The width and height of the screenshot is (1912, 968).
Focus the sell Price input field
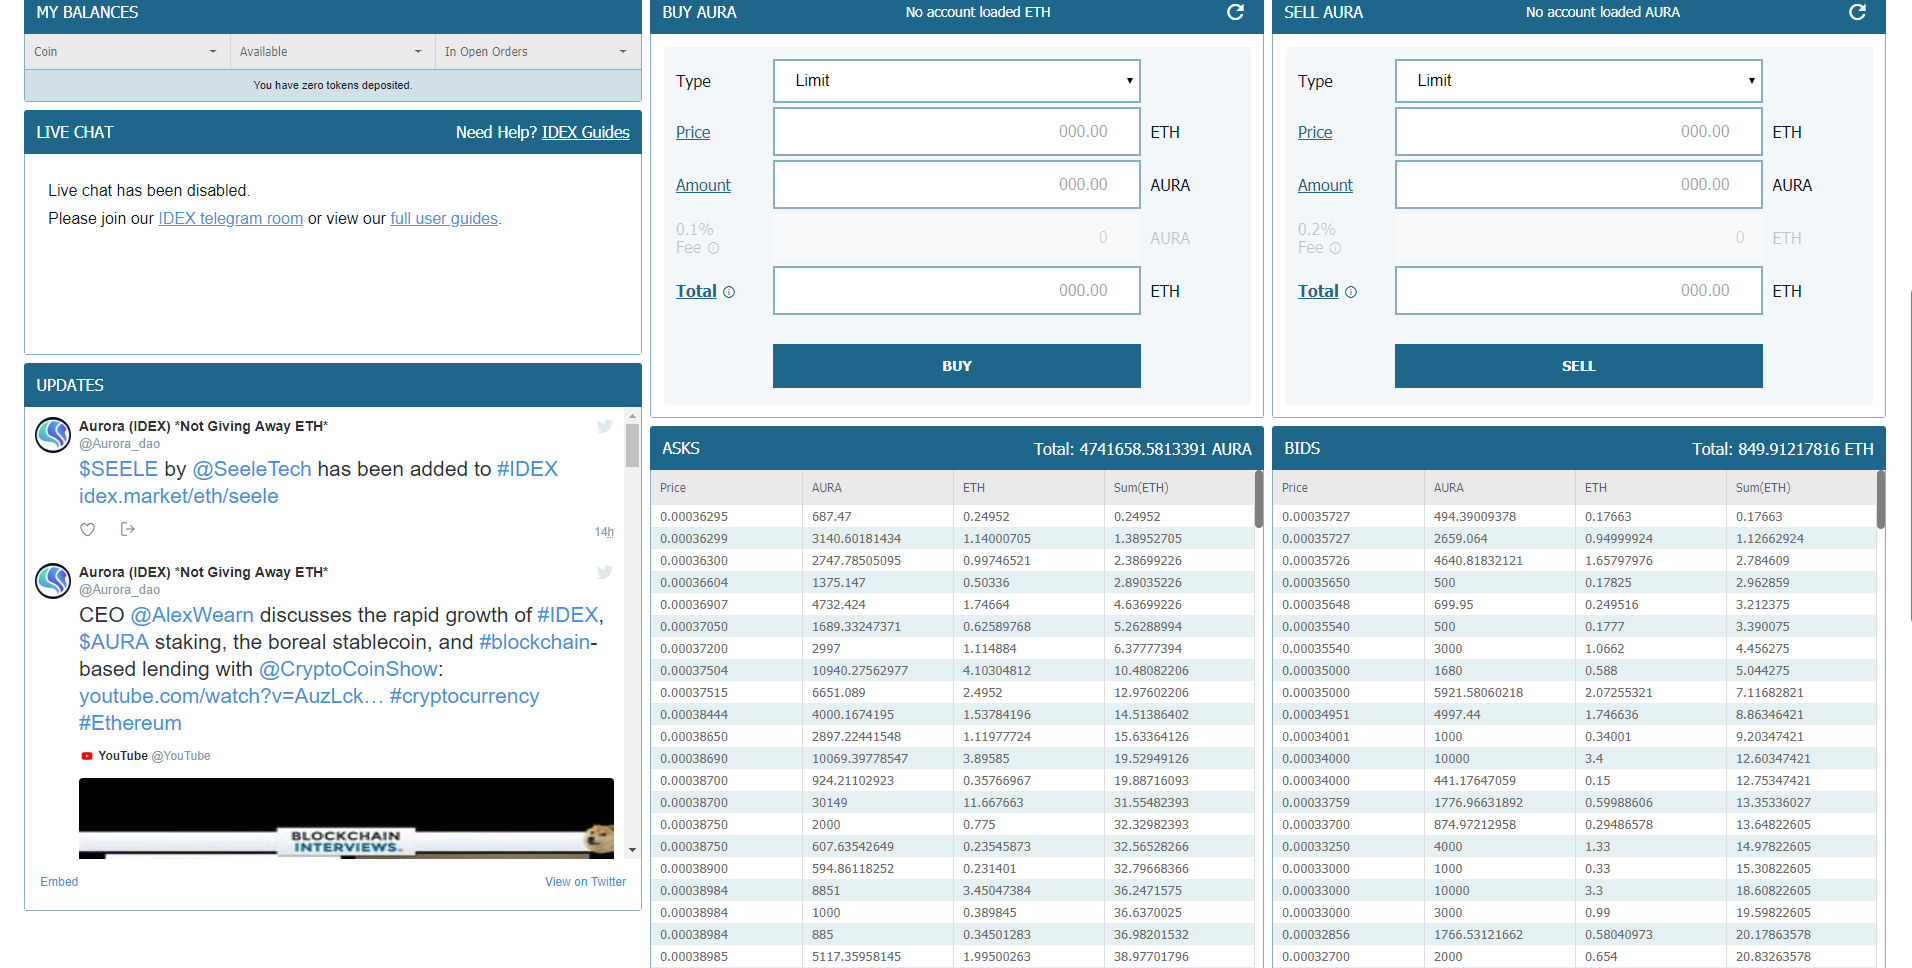(x=1578, y=131)
